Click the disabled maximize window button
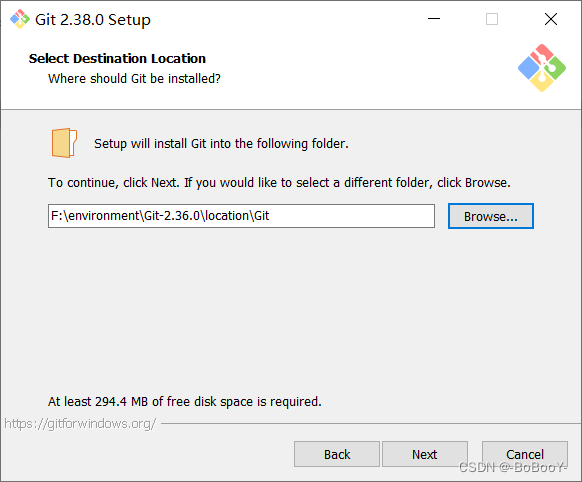This screenshot has height=482, width=582. coord(492,19)
